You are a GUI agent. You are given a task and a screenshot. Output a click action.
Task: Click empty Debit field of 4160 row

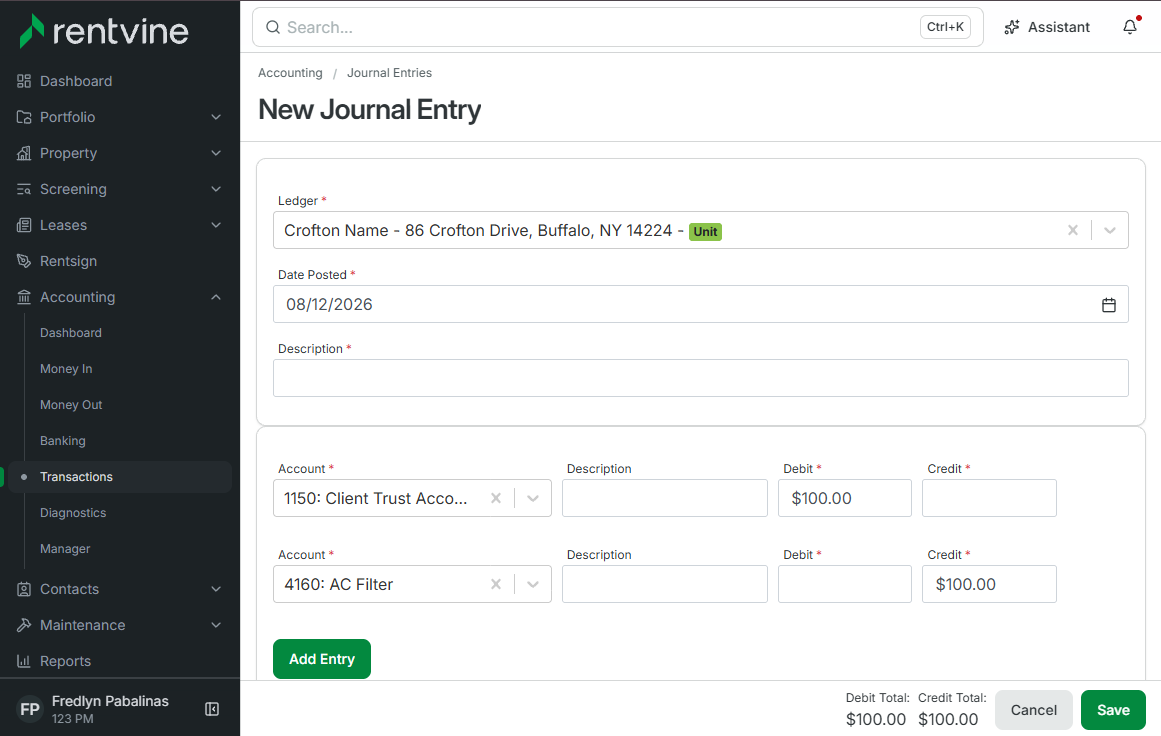[x=845, y=584]
